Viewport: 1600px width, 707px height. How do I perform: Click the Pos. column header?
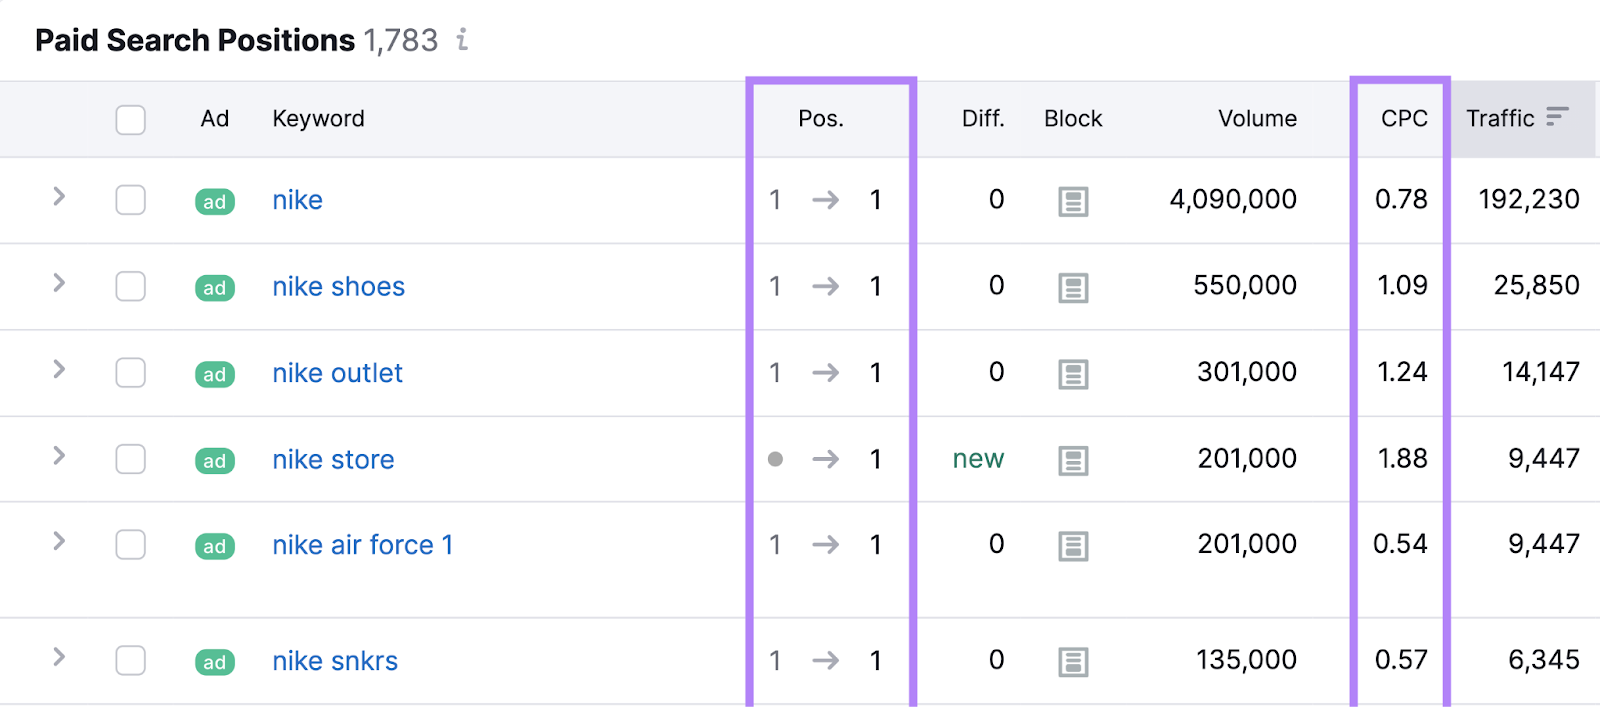820,119
